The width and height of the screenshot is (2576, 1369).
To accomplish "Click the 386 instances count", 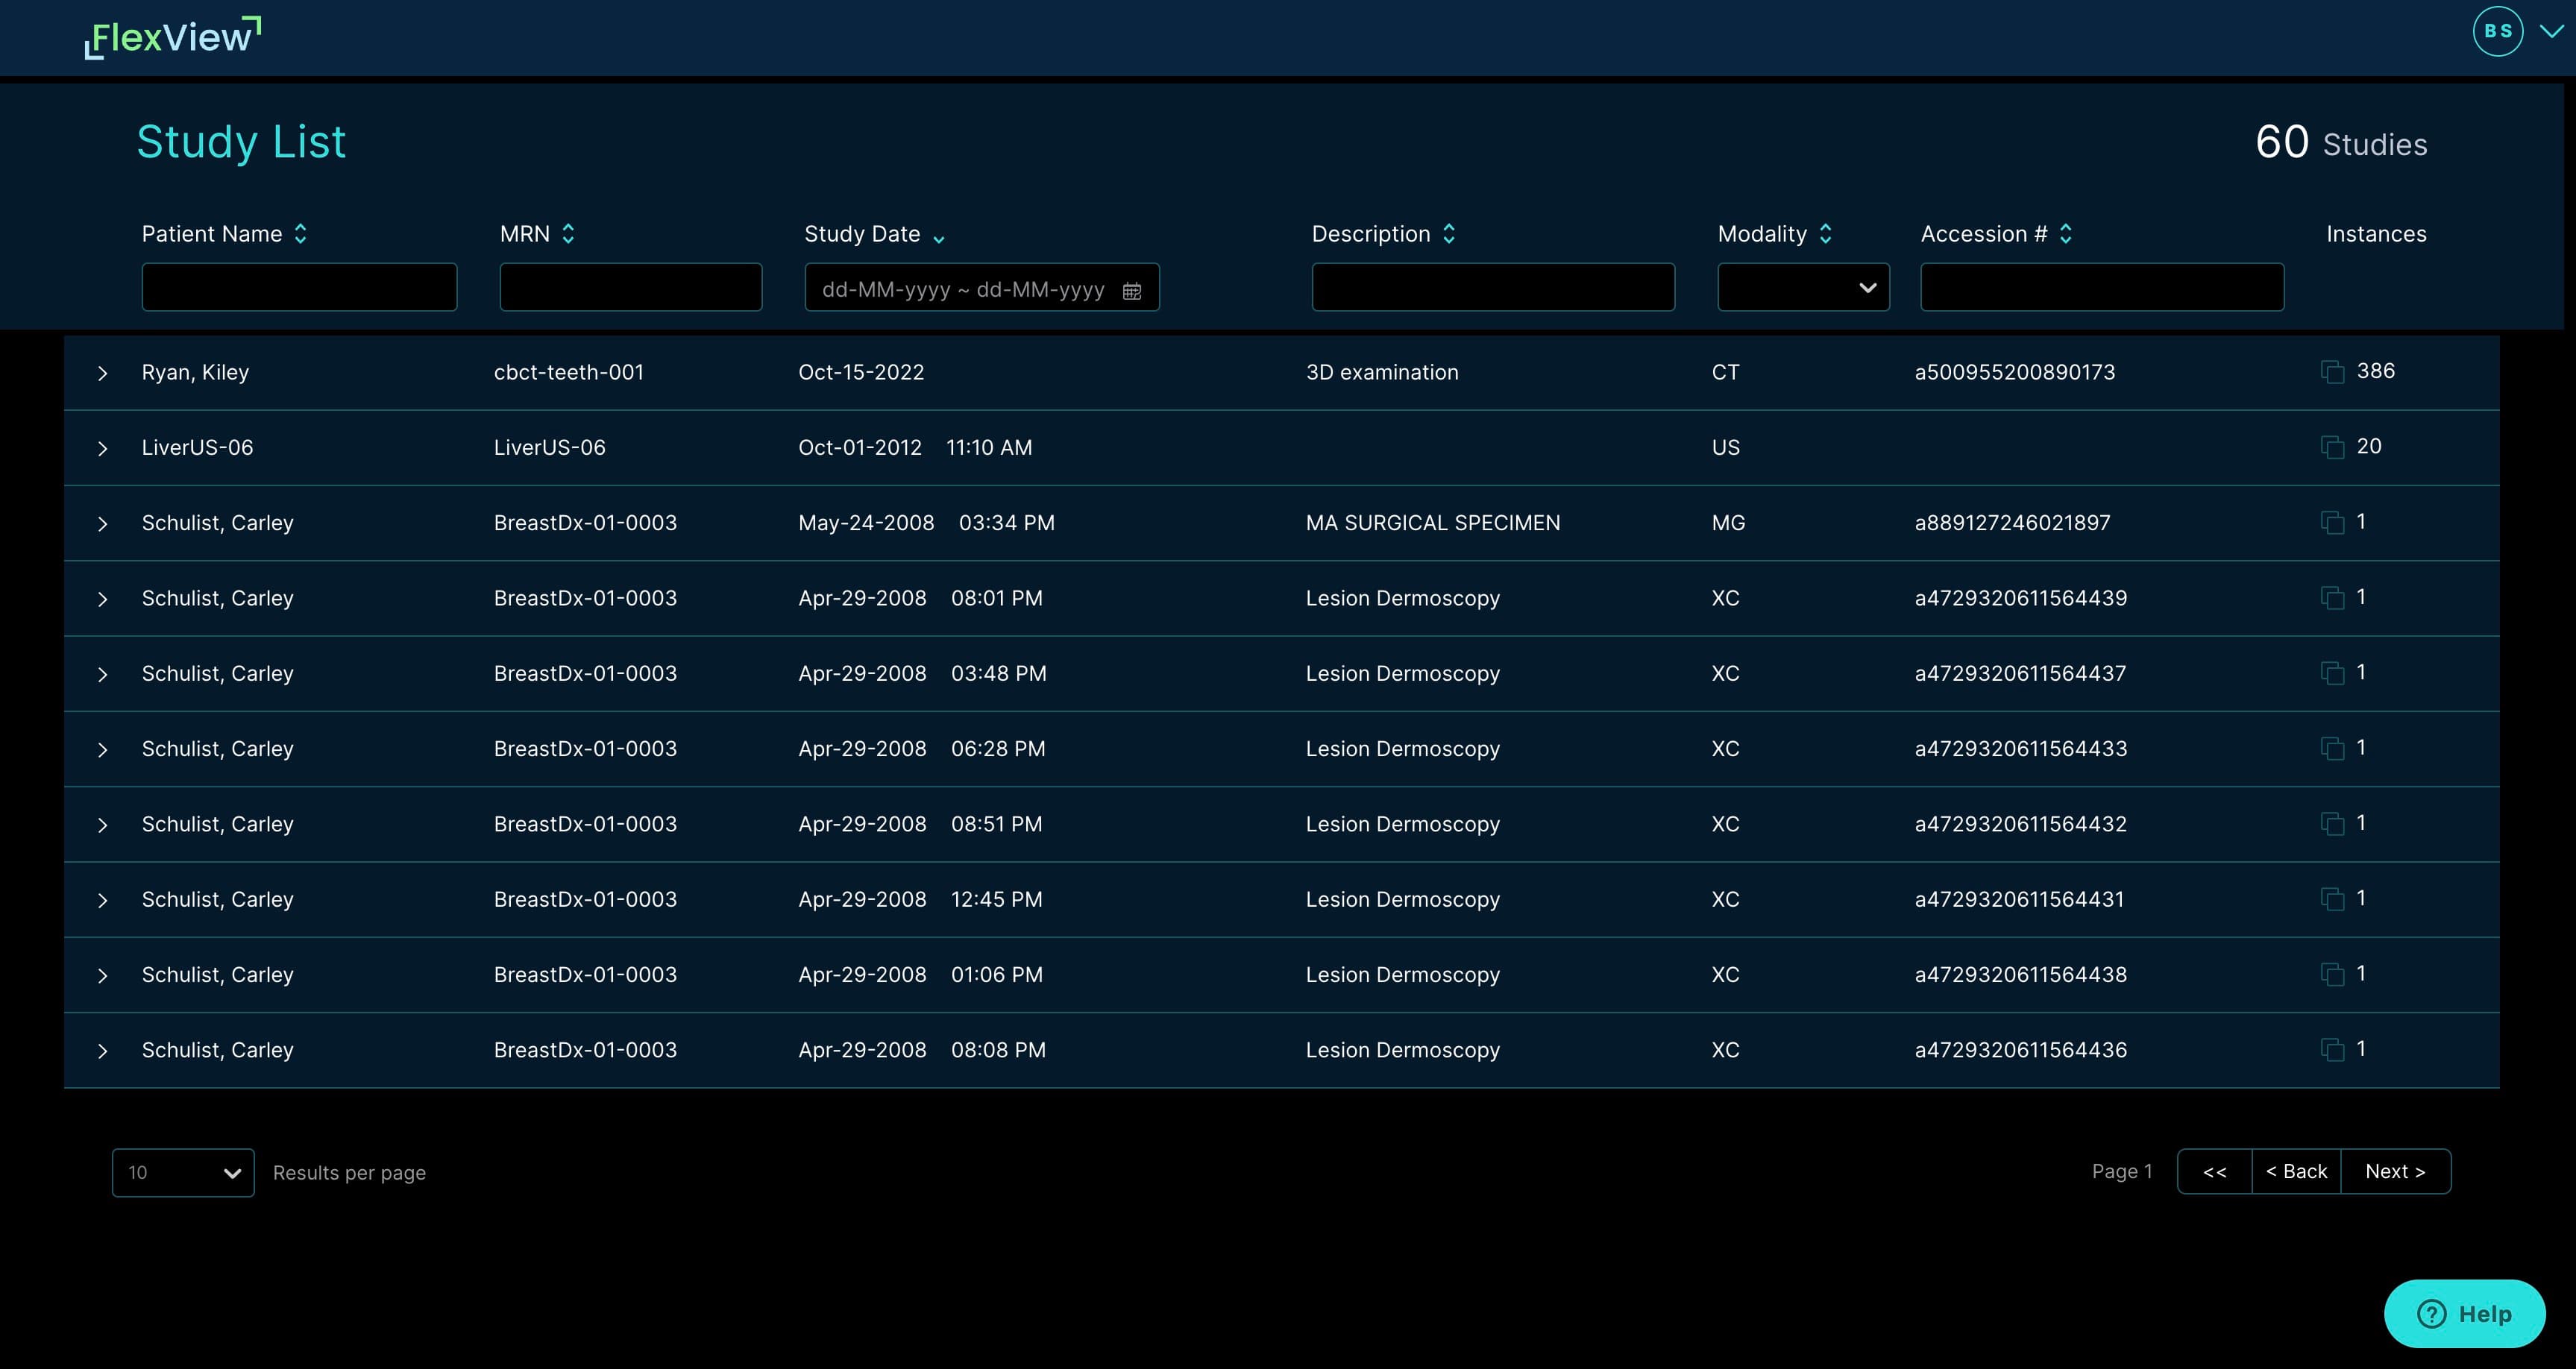I will 2375,371.
